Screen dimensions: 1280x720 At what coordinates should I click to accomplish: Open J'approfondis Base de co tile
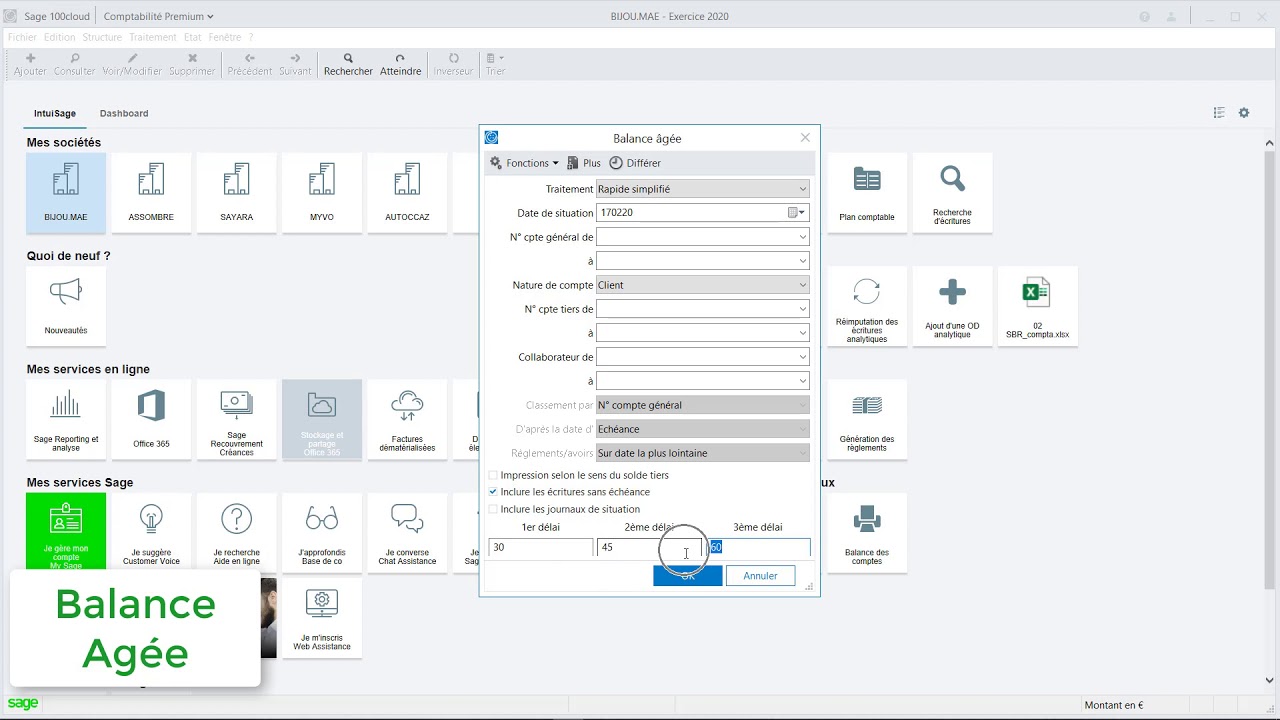322,532
